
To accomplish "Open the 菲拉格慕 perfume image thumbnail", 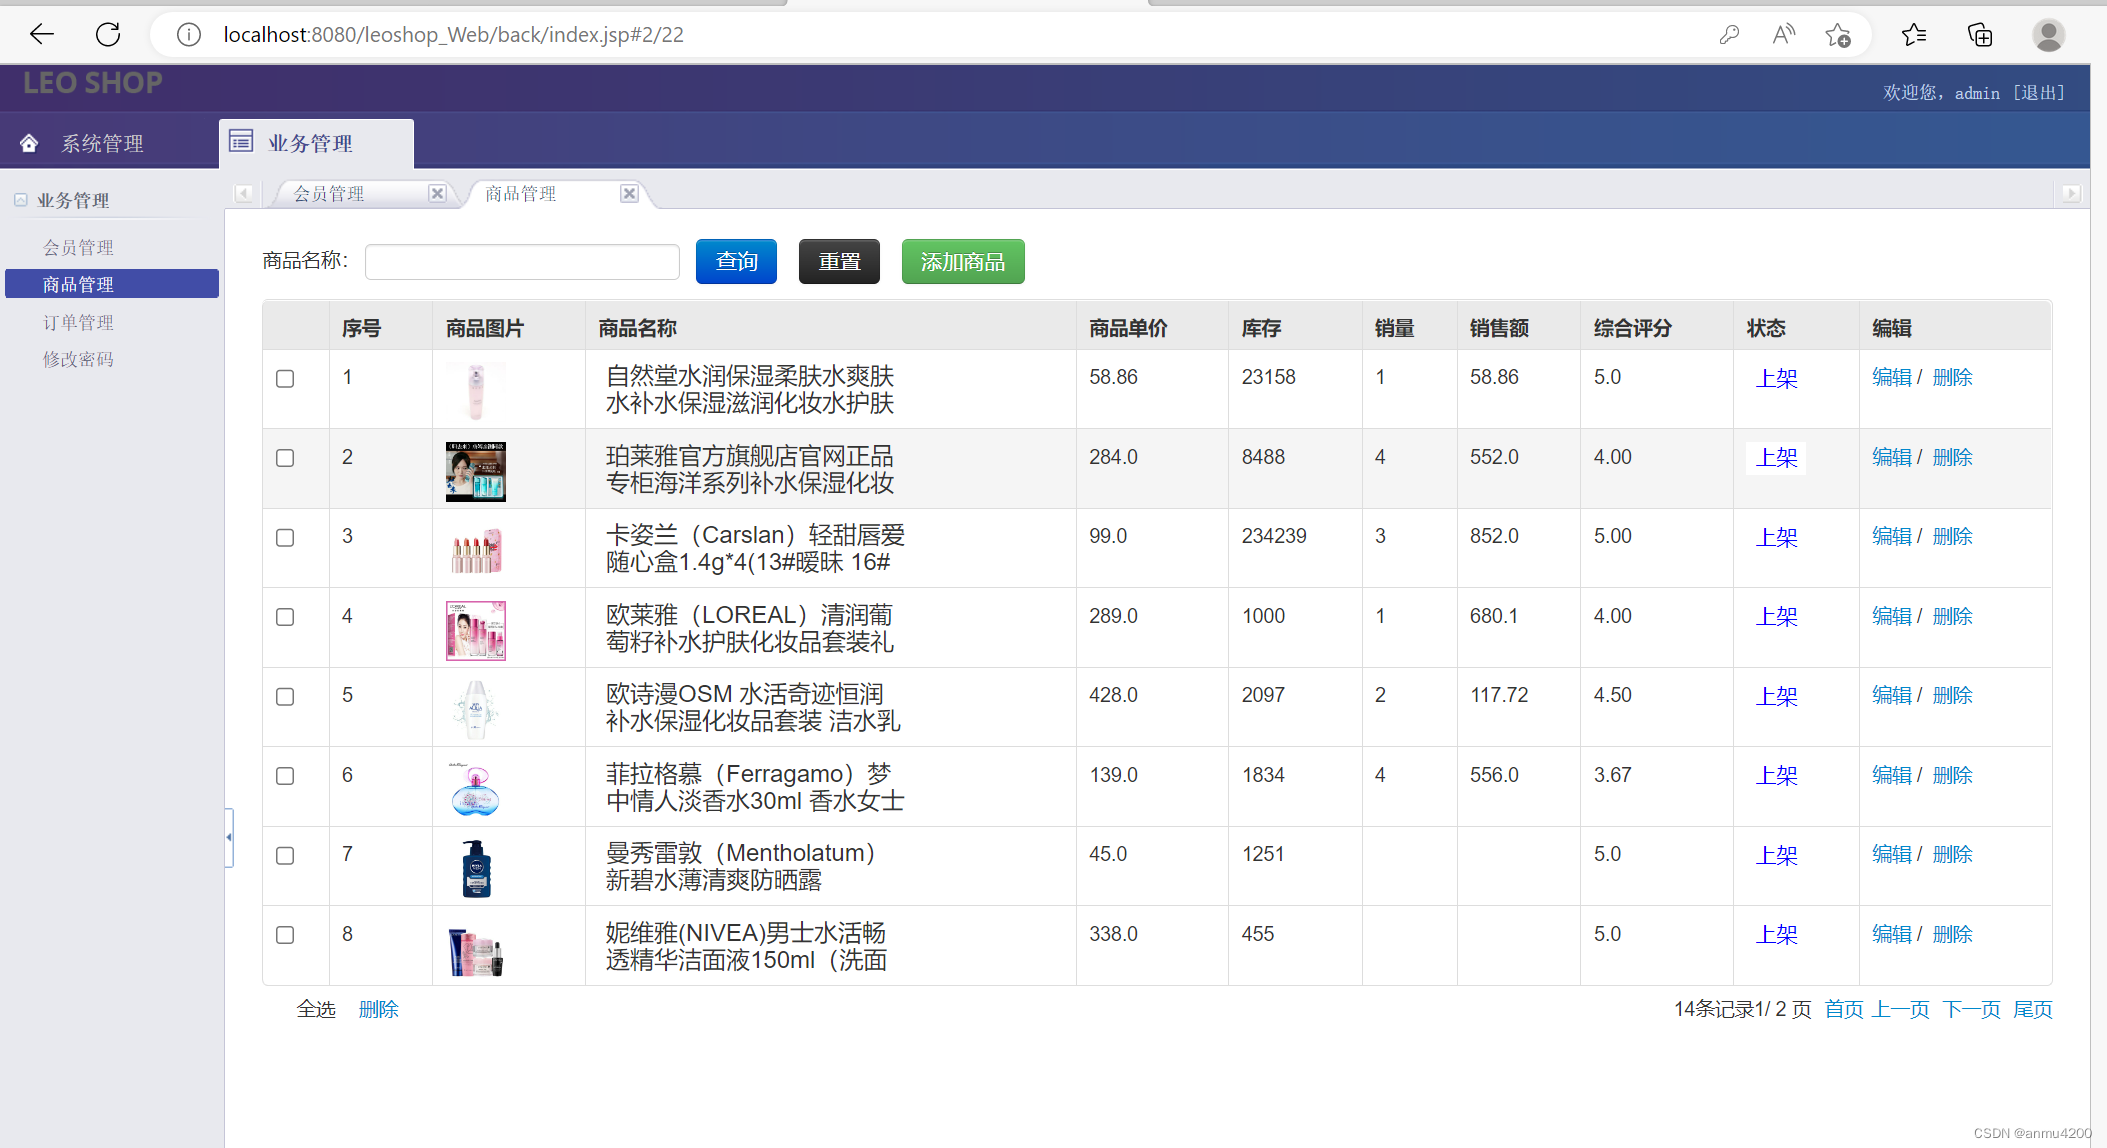I will click(x=476, y=789).
